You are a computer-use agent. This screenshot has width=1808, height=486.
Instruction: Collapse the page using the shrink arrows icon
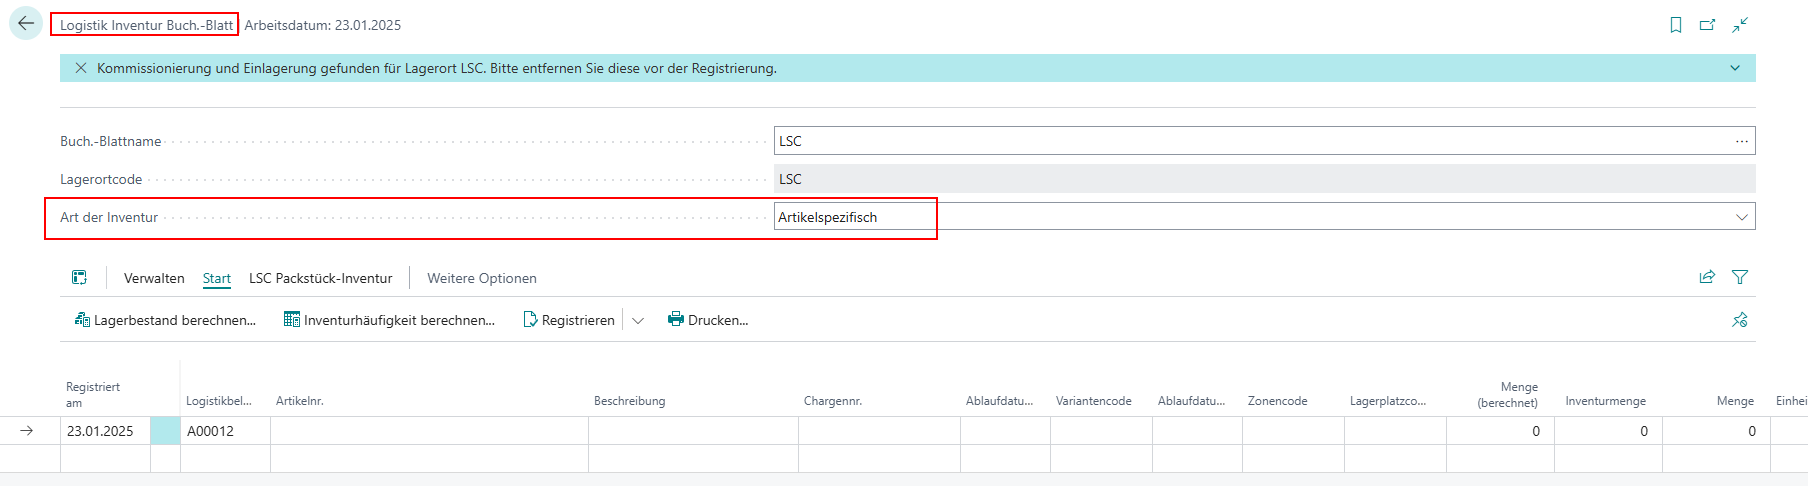pyautogui.click(x=1740, y=25)
